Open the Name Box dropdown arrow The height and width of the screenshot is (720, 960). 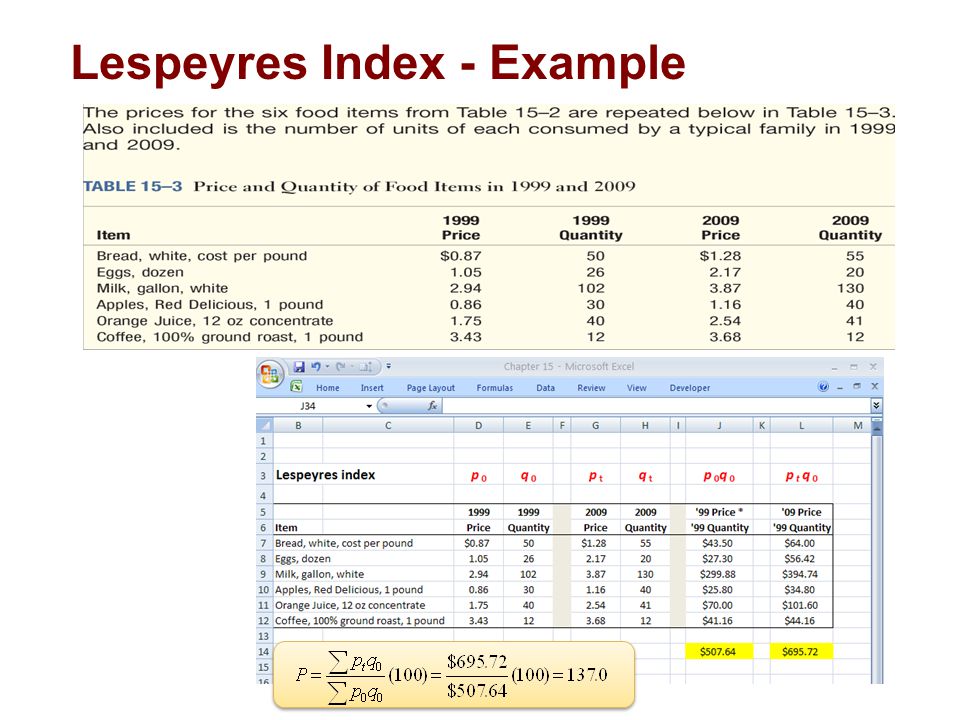click(369, 406)
